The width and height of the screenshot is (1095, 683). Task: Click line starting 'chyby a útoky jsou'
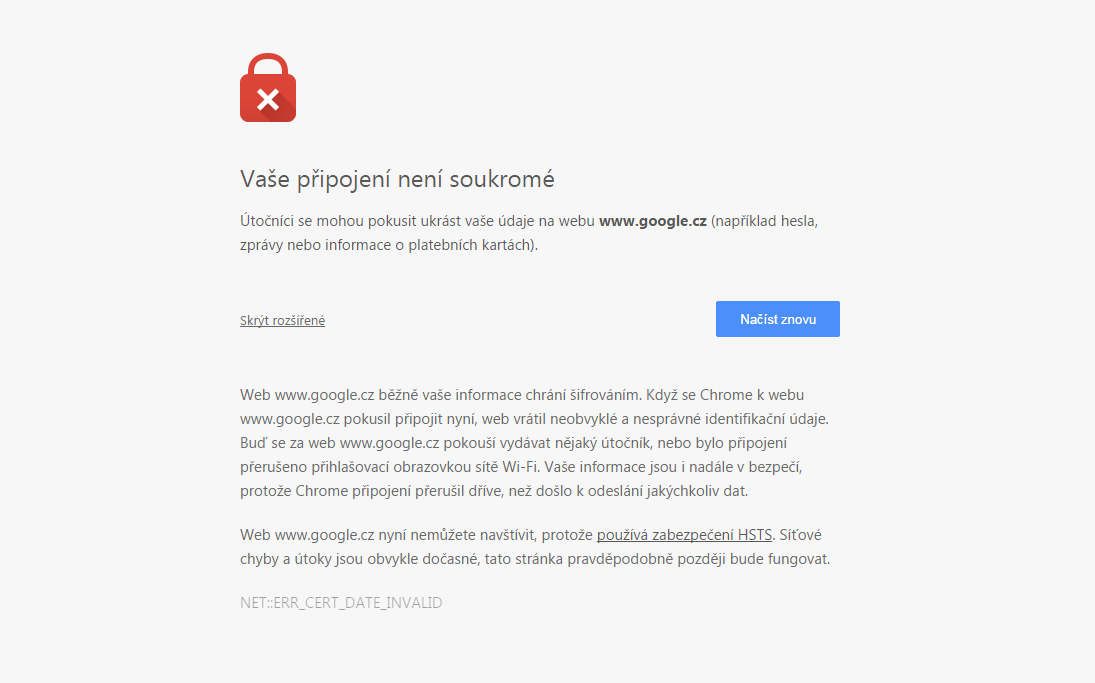535,559
